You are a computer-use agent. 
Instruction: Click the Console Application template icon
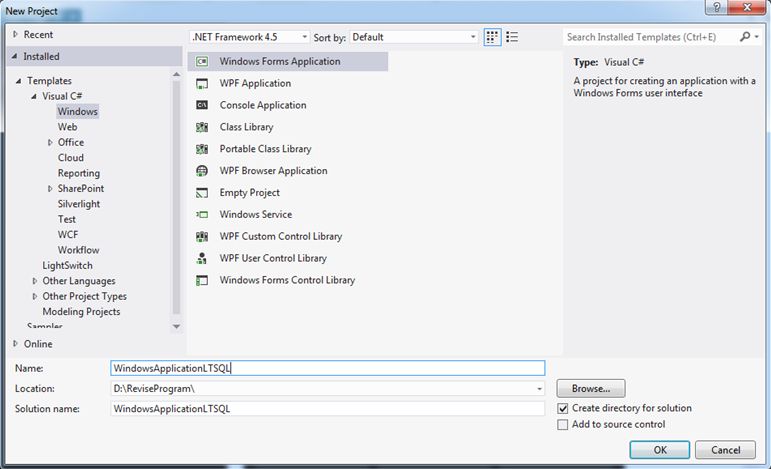pos(202,105)
